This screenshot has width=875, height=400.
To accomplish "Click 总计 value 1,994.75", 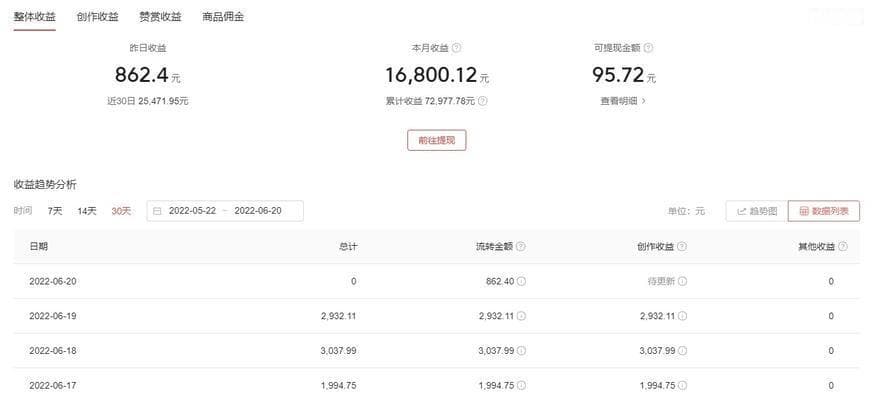I will pos(339,385).
